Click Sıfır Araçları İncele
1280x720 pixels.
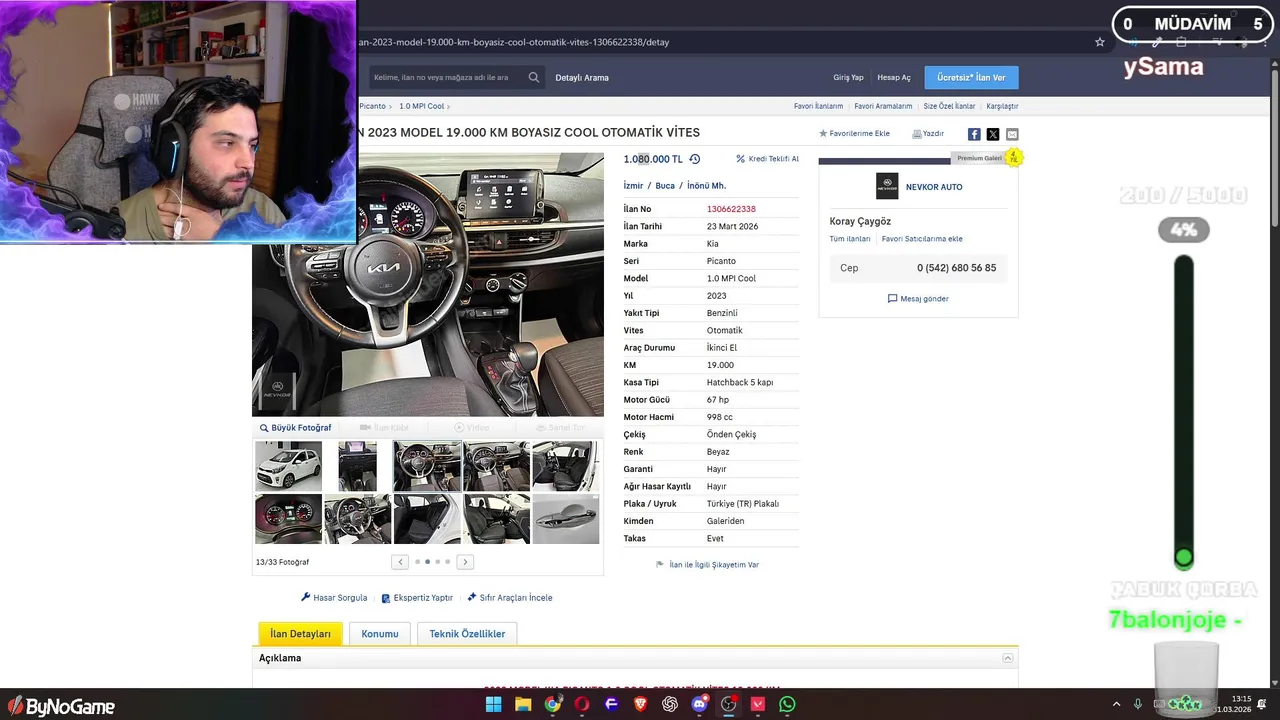[x=509, y=598]
